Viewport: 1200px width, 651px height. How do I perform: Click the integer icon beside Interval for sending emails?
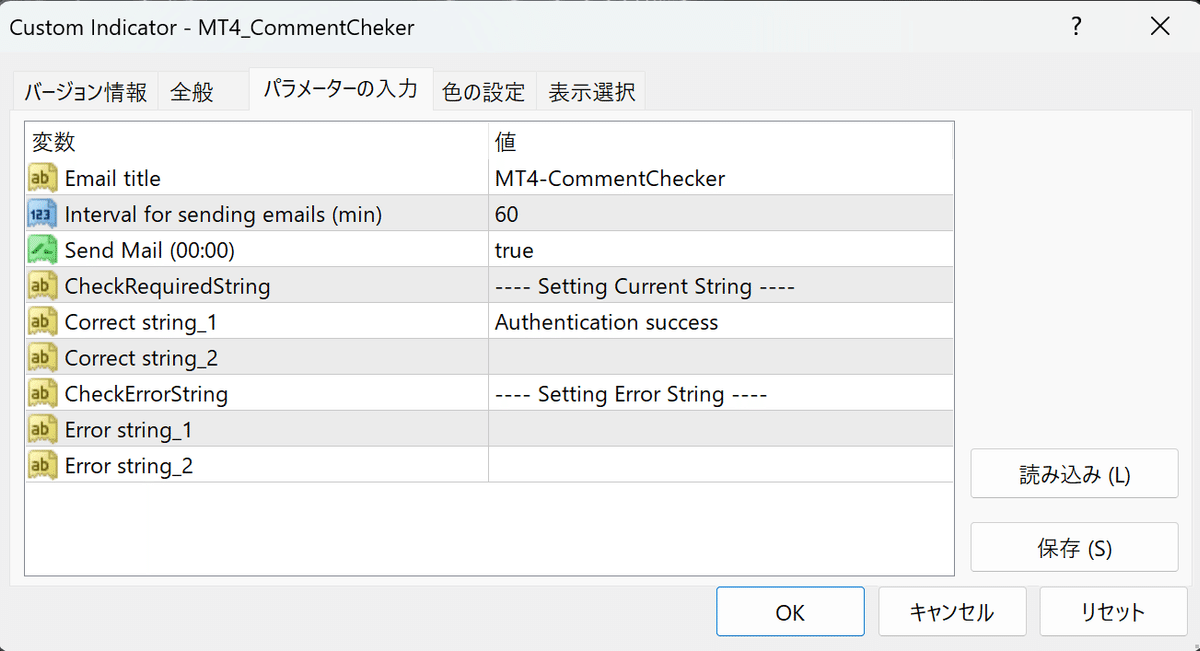(x=42, y=215)
